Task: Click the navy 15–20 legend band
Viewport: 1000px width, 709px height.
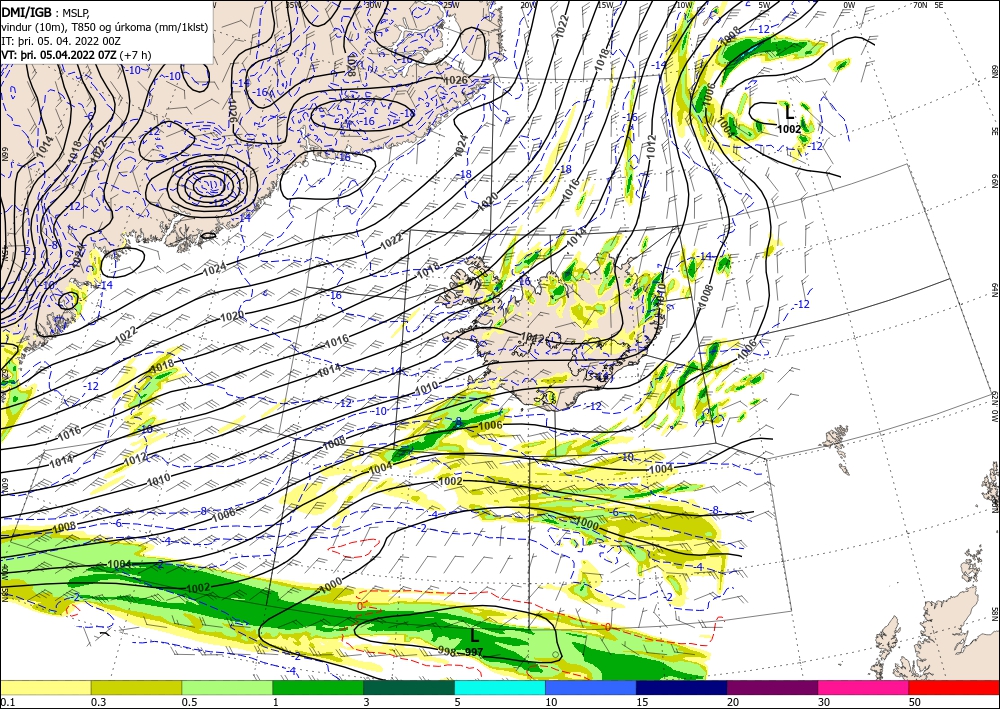Action: [682, 687]
